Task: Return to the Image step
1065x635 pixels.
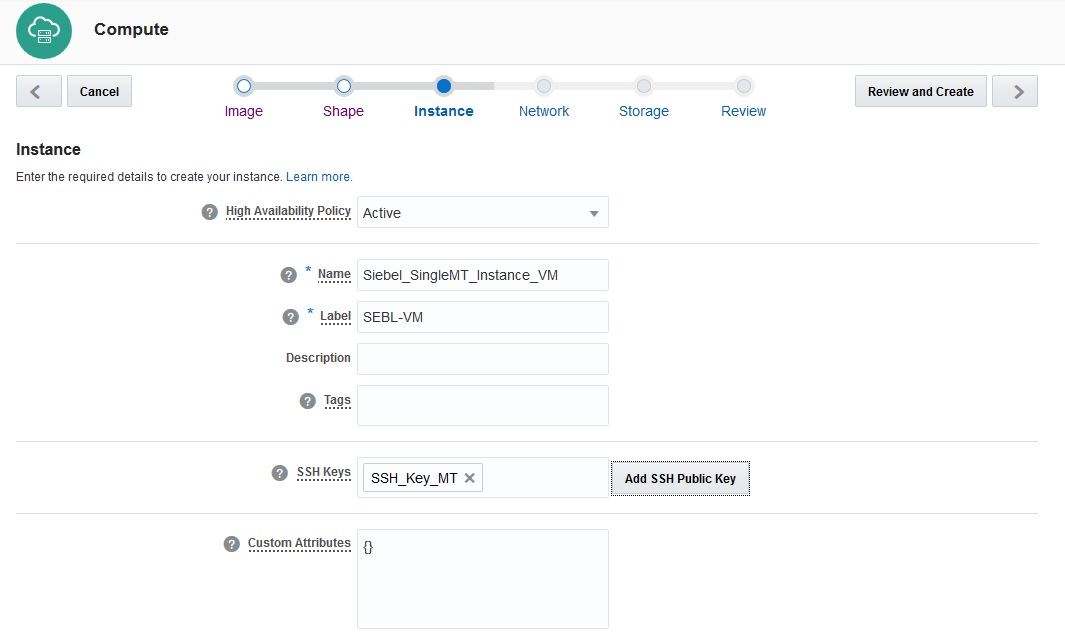Action: tap(243, 98)
